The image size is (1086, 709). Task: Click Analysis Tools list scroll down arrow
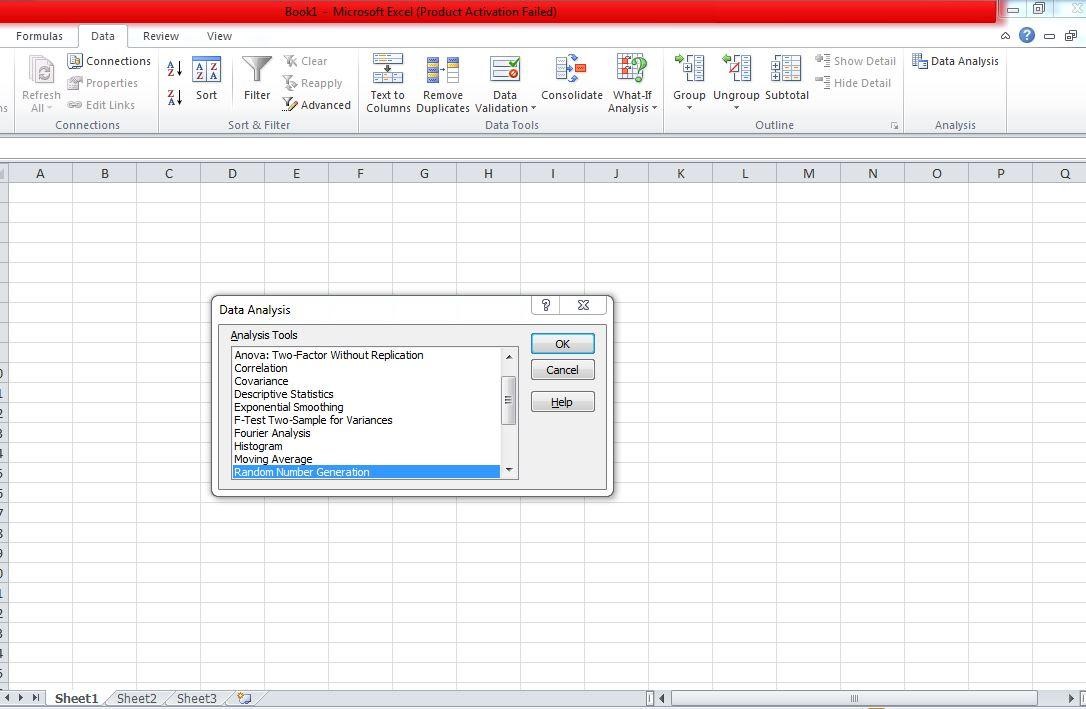(508, 470)
